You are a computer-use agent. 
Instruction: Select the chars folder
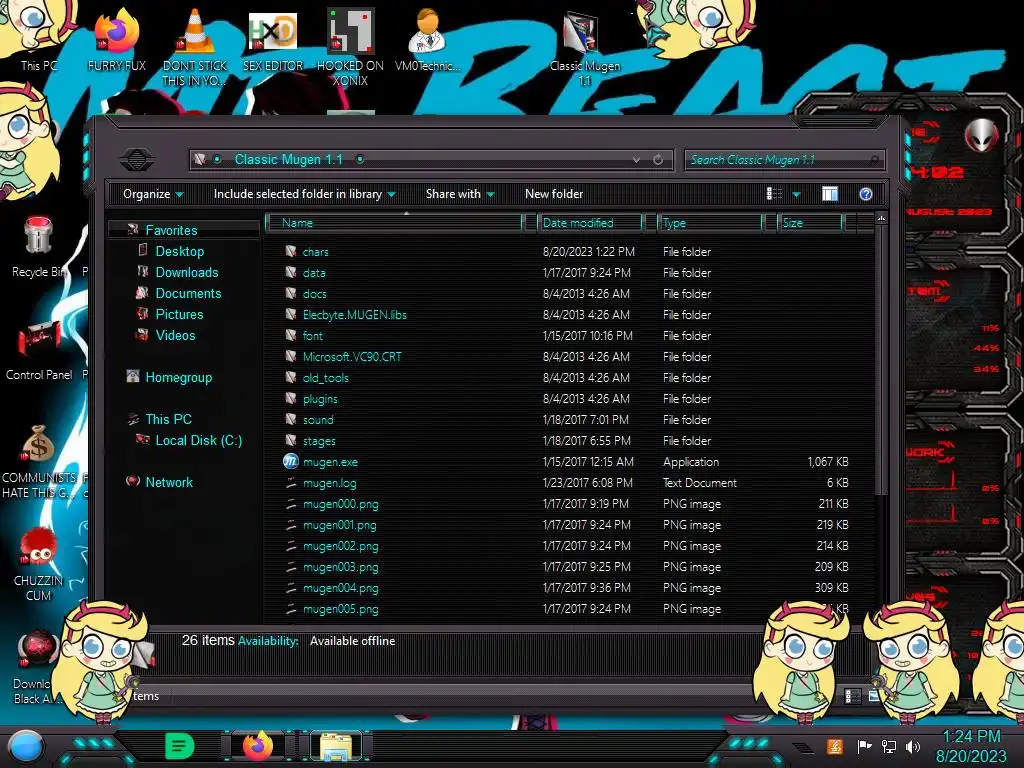[x=315, y=251]
